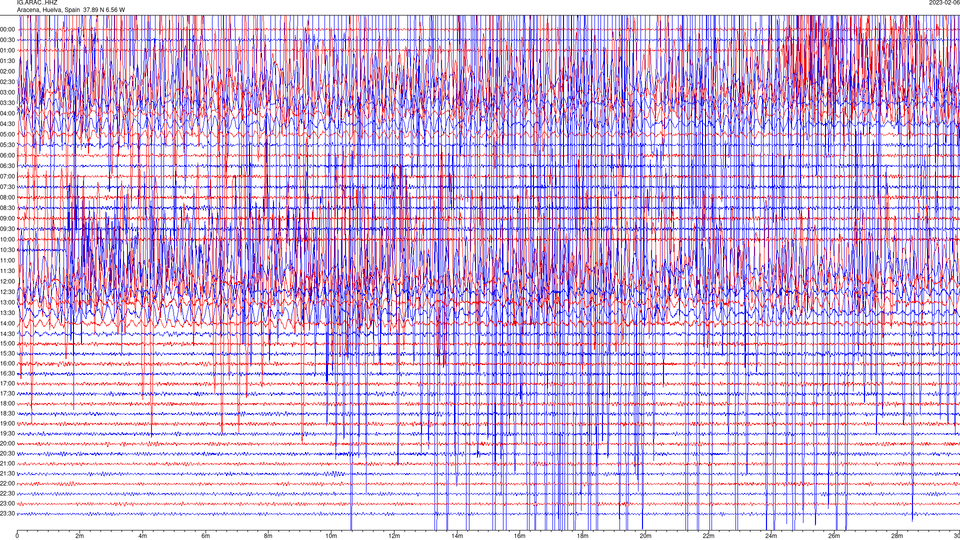Select the 04:00 trace time label

point(7,113)
